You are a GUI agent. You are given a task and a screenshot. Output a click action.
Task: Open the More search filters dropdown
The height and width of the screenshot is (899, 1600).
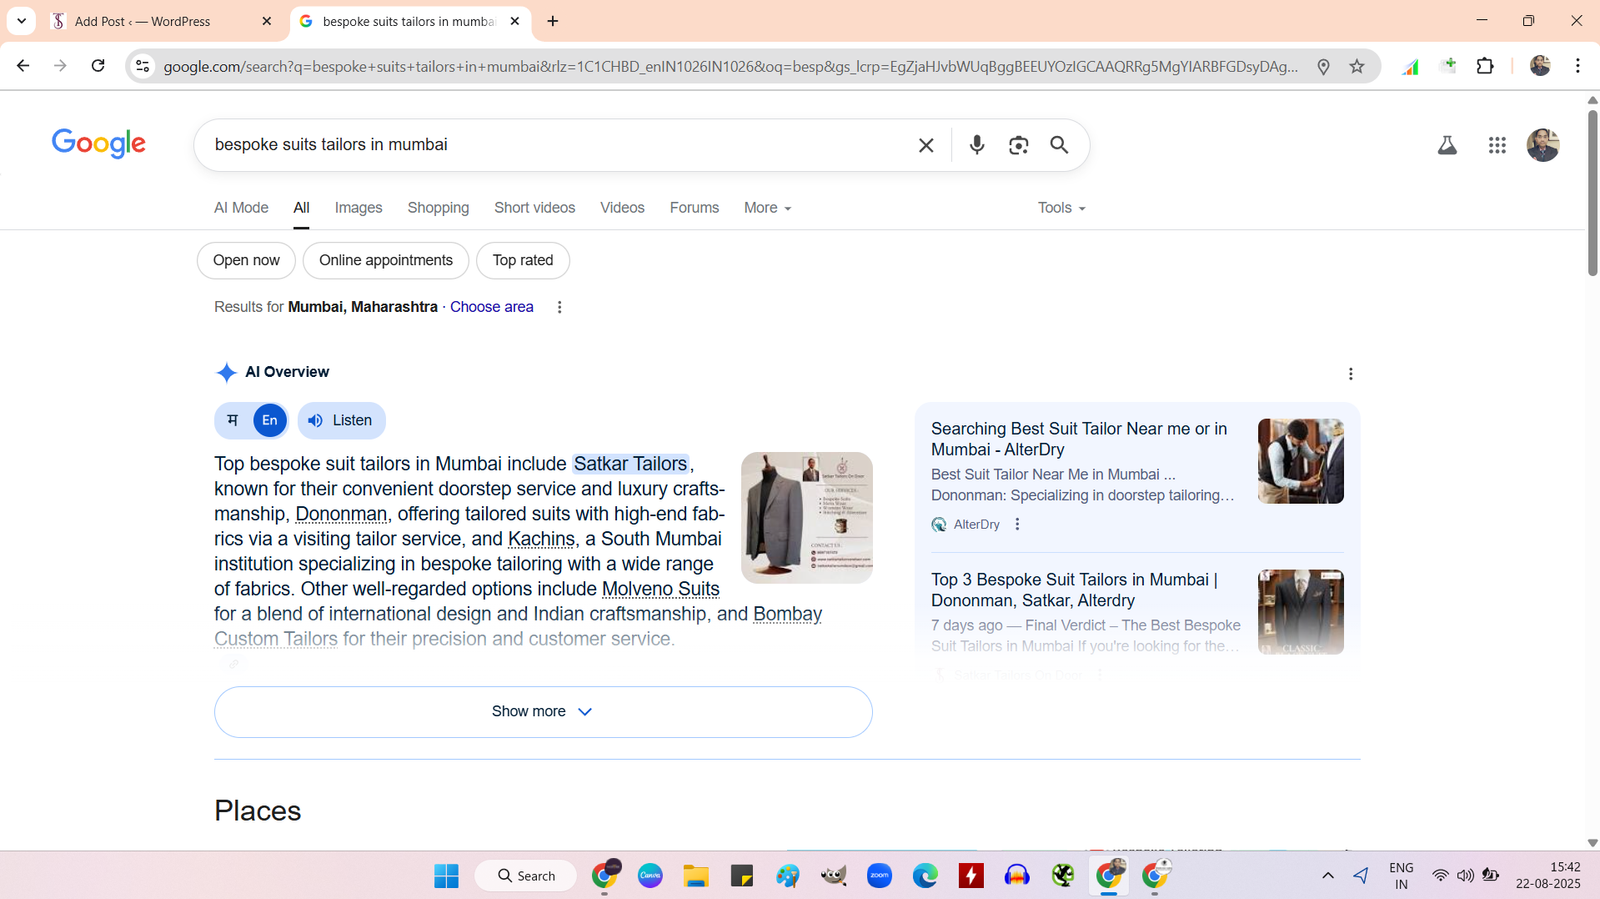pyautogui.click(x=768, y=208)
